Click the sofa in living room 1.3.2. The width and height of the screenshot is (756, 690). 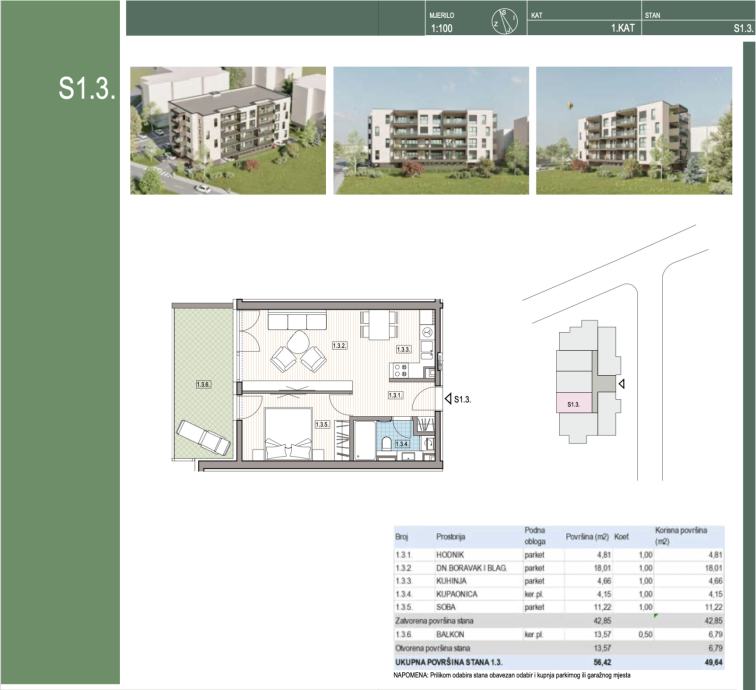(x=297, y=321)
